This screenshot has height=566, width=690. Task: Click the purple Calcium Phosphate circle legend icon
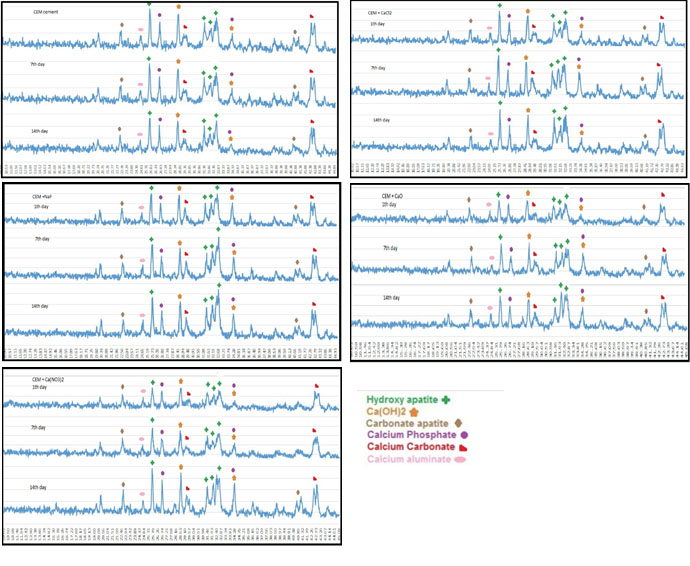pyautogui.click(x=466, y=435)
